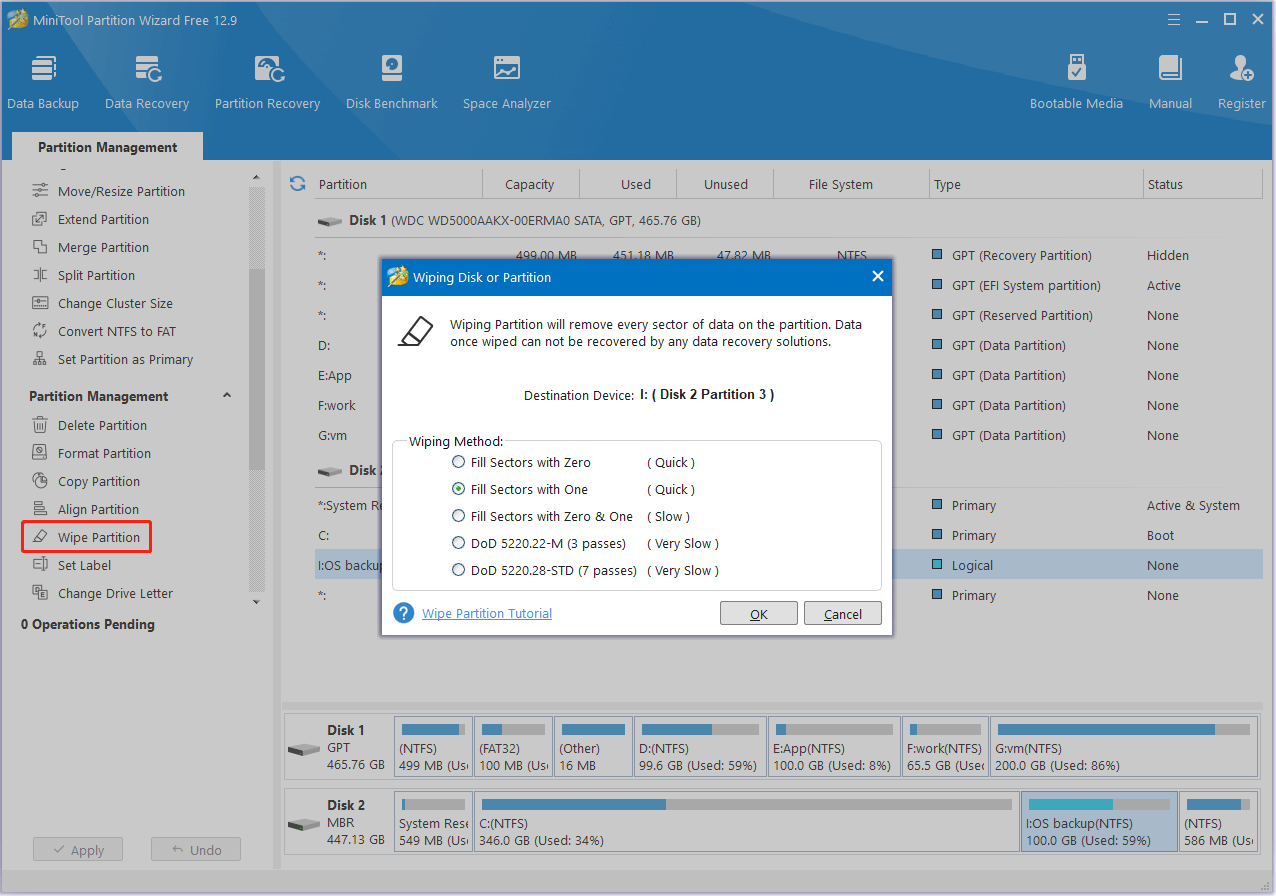Select the C:(NTFS) block in Disk 2 map
Image resolution: width=1276 pixels, height=896 pixels.
coord(747,822)
